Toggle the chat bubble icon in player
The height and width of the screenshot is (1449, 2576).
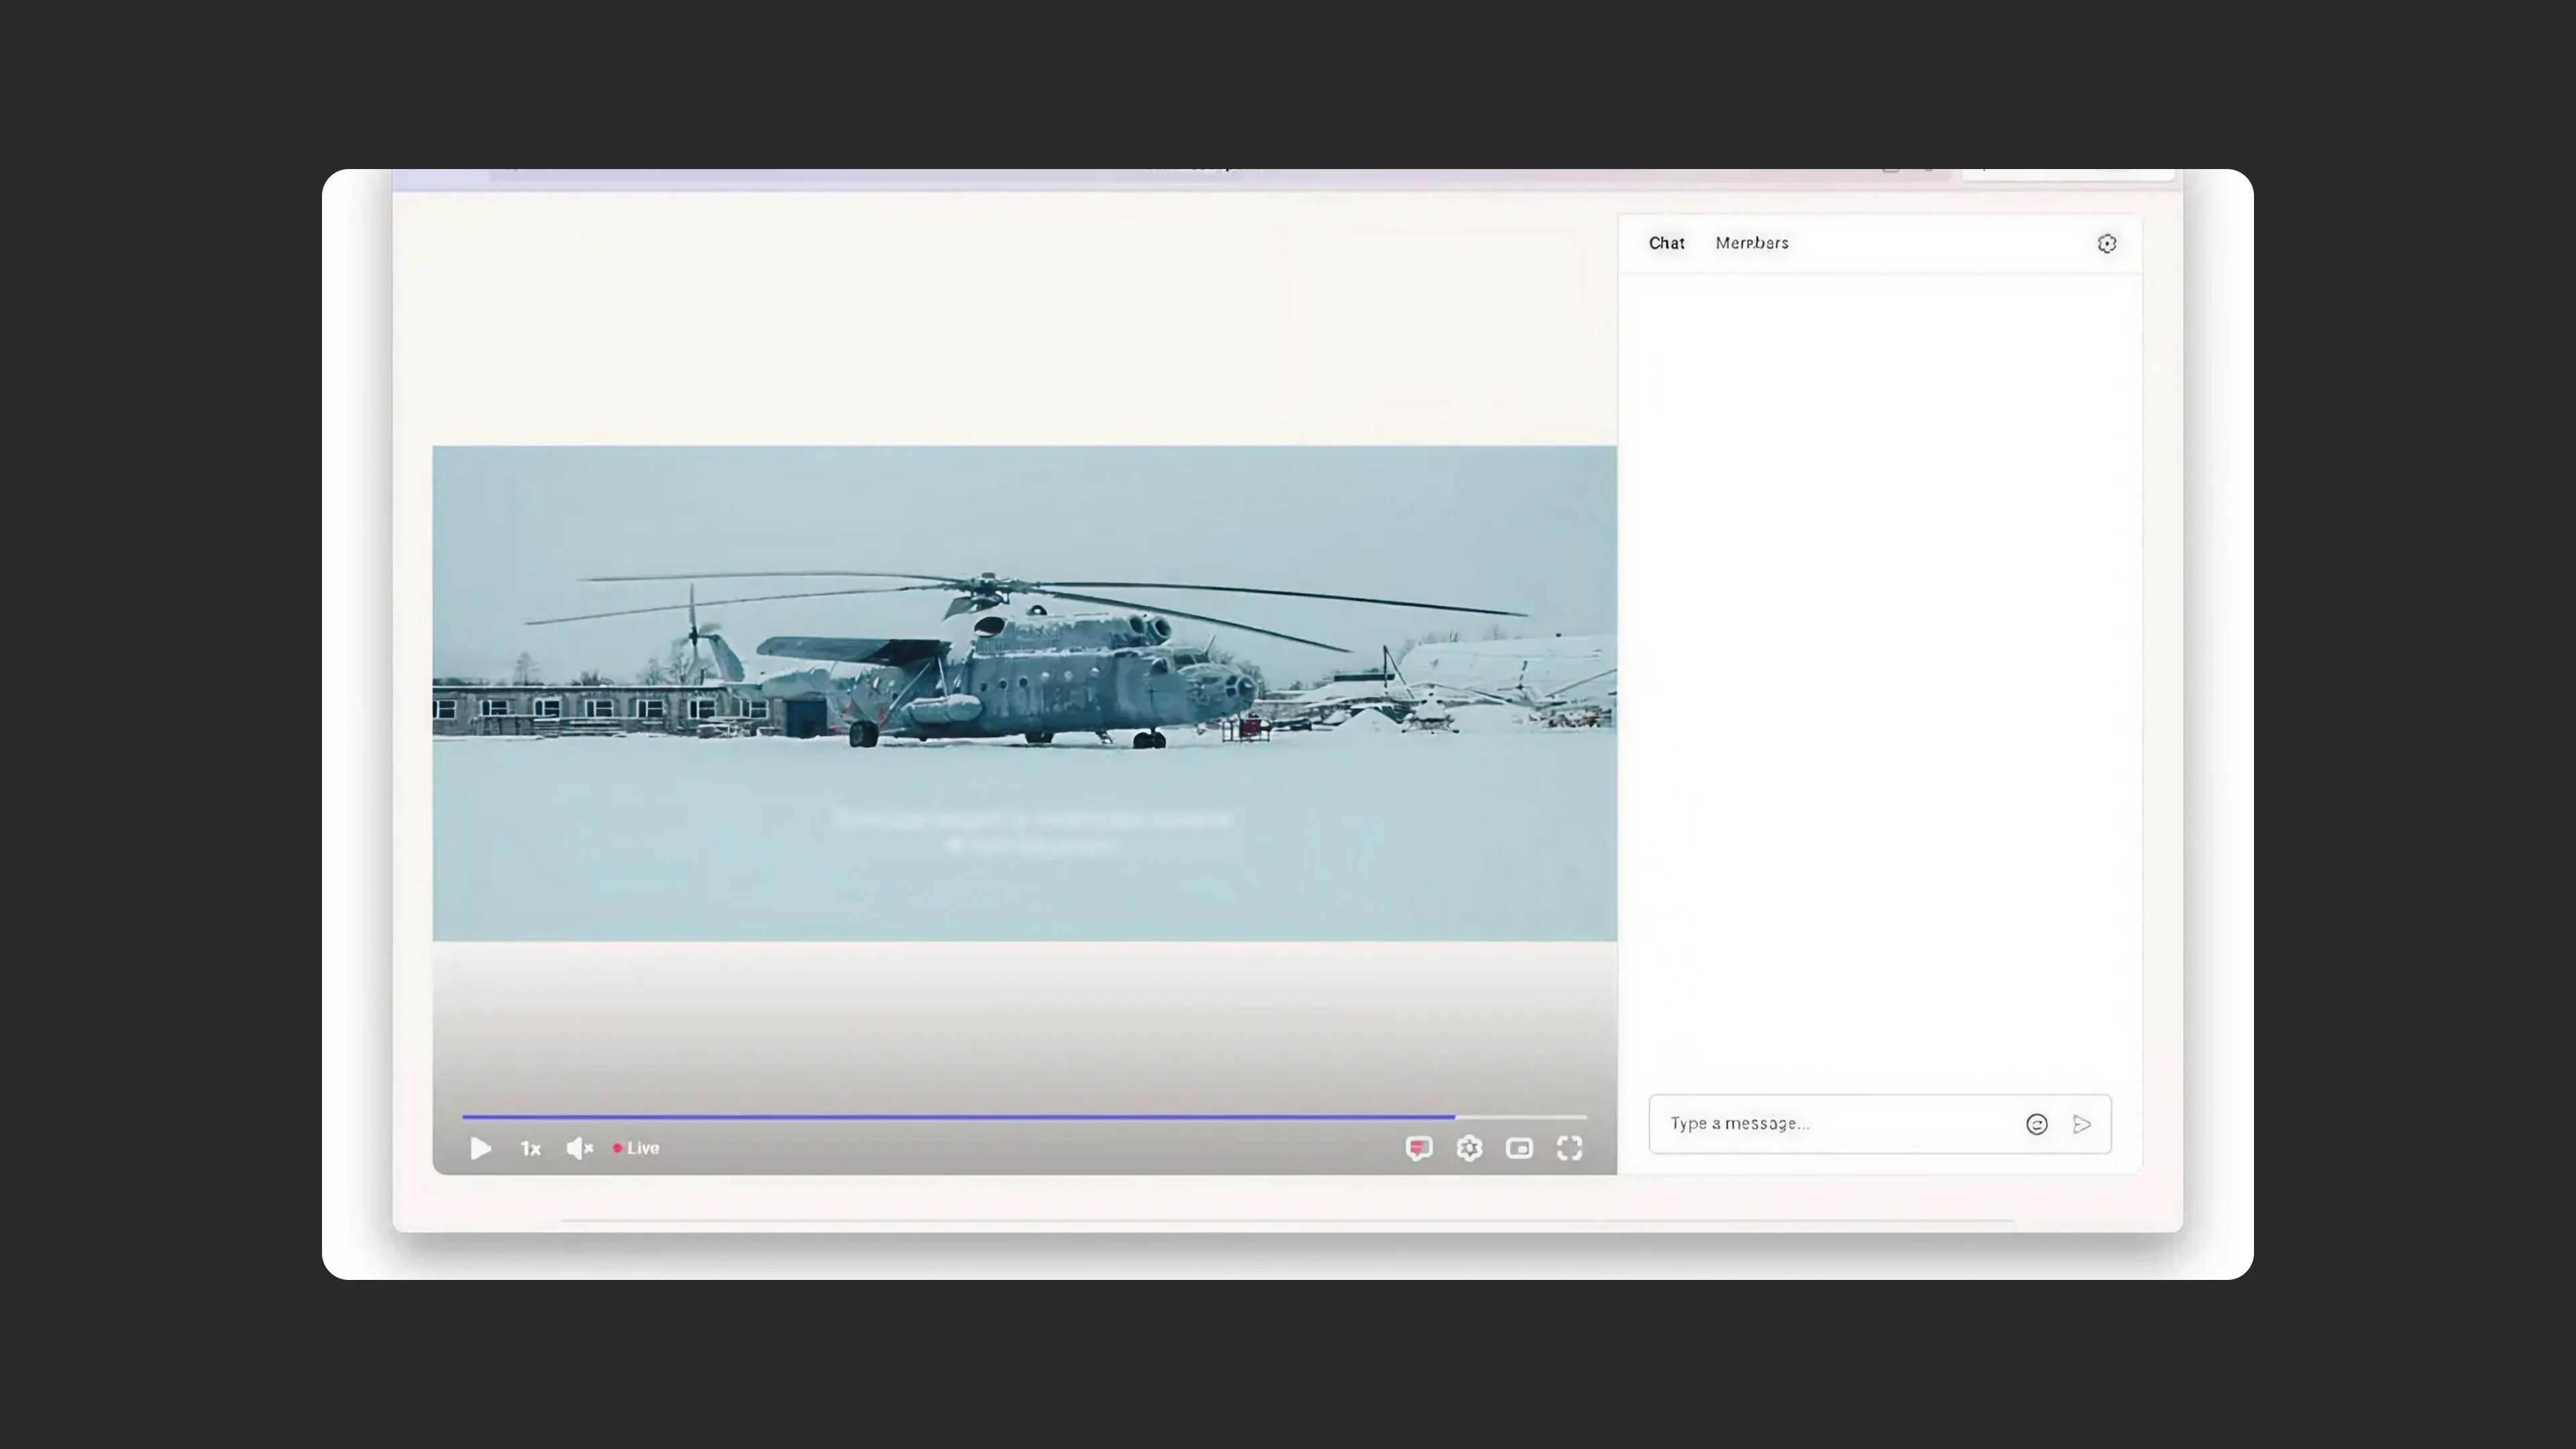coord(1418,1148)
